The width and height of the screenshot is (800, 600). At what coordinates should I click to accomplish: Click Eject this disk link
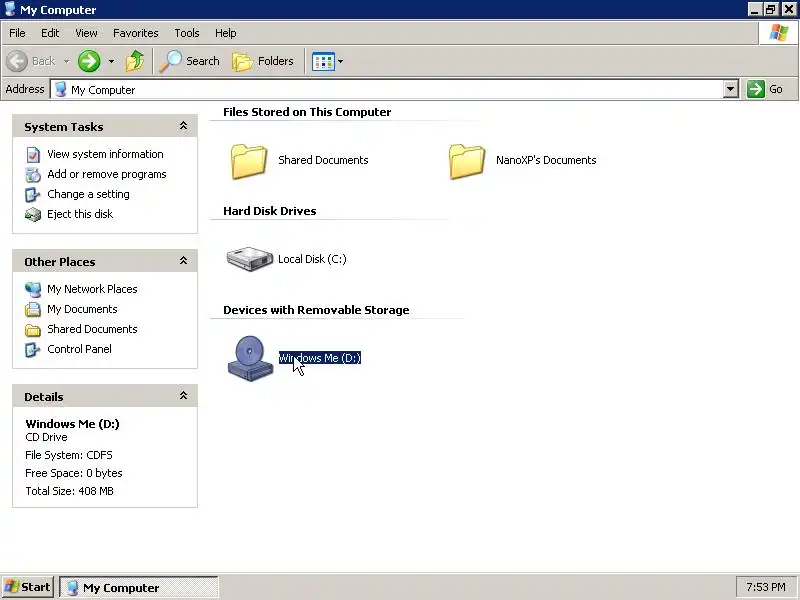coord(80,214)
